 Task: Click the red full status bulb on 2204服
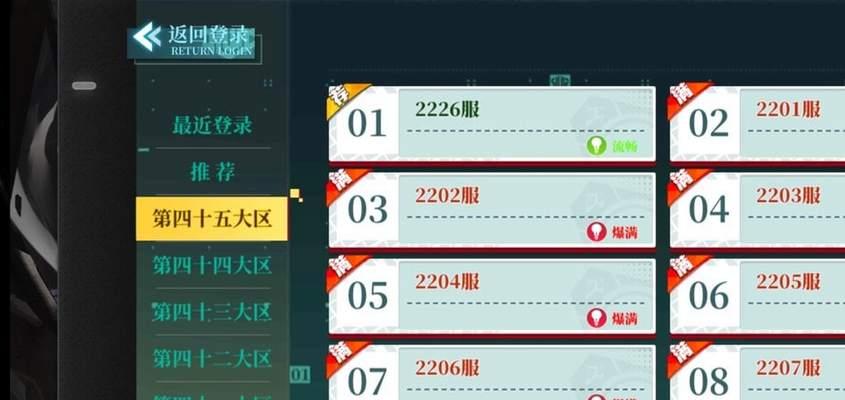(x=597, y=318)
